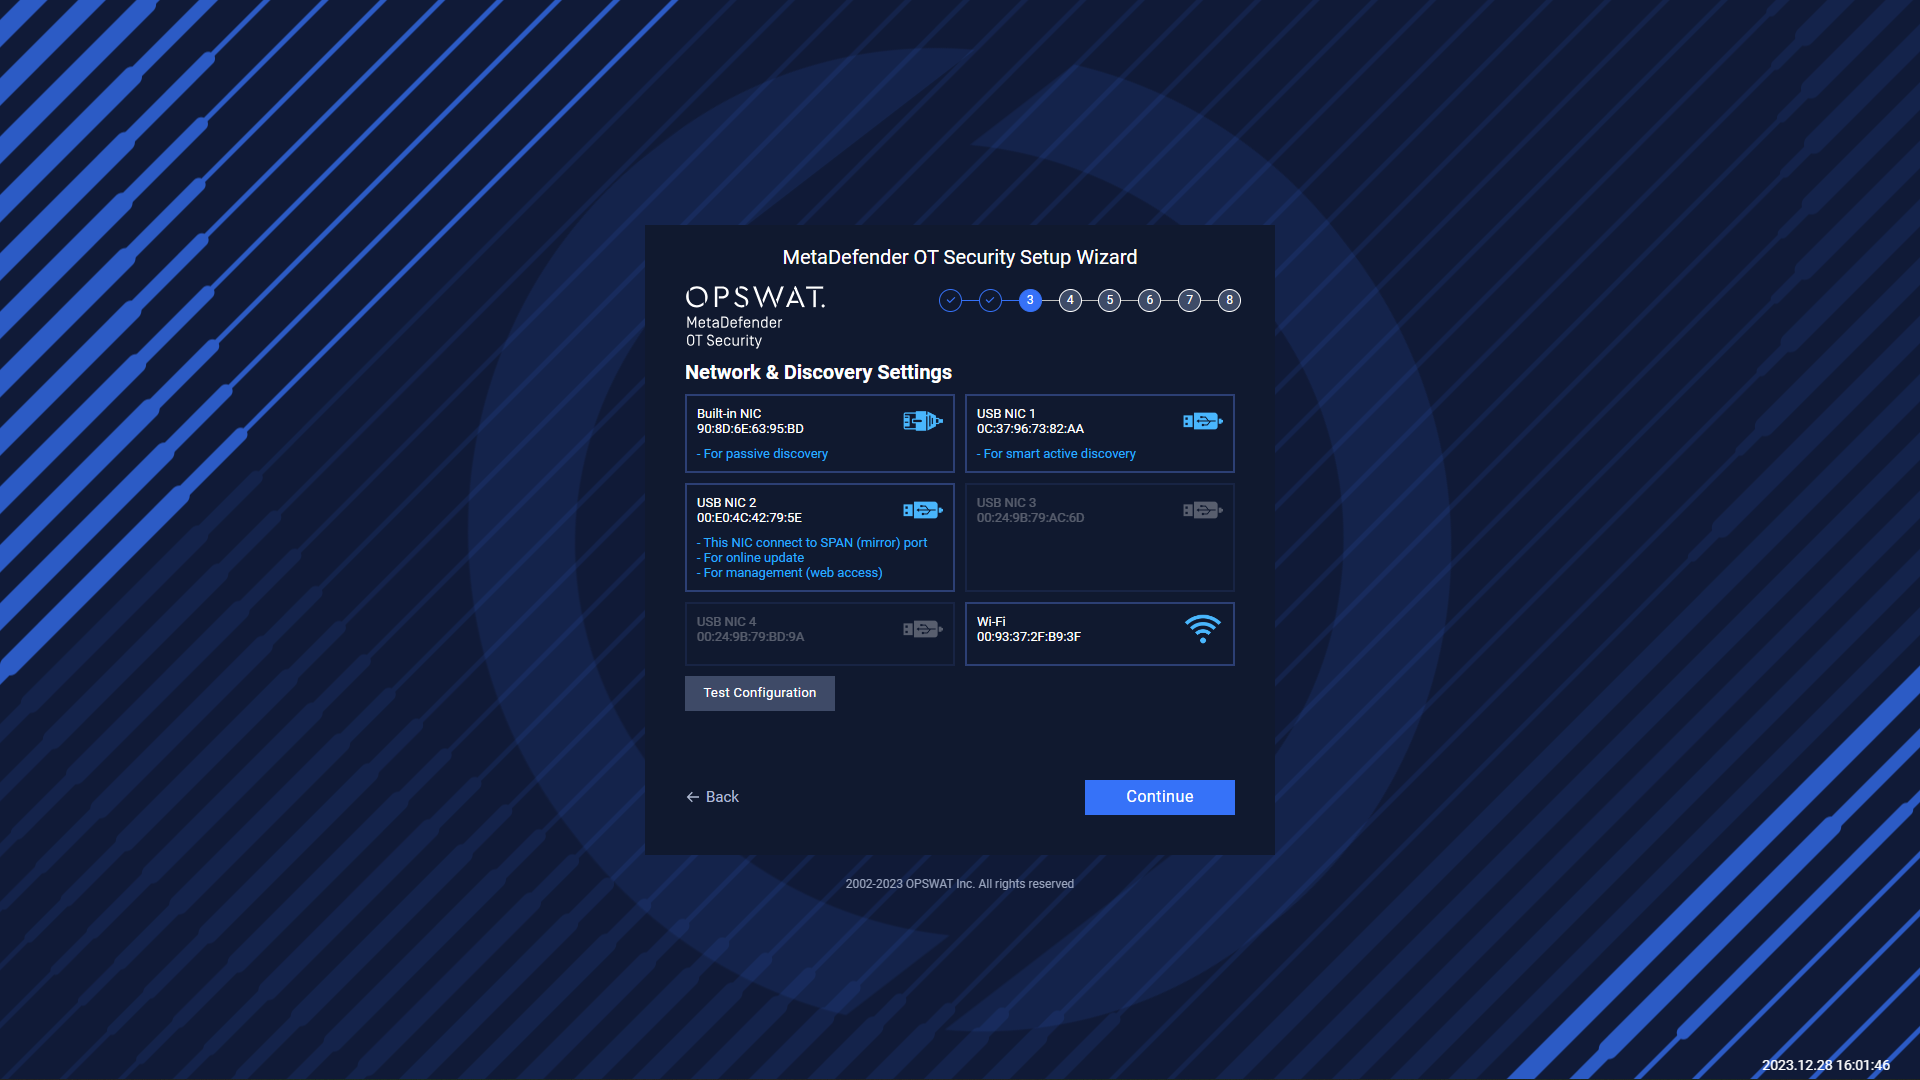Jump to wizard step 5
1920x1080 pixels.
(1109, 300)
